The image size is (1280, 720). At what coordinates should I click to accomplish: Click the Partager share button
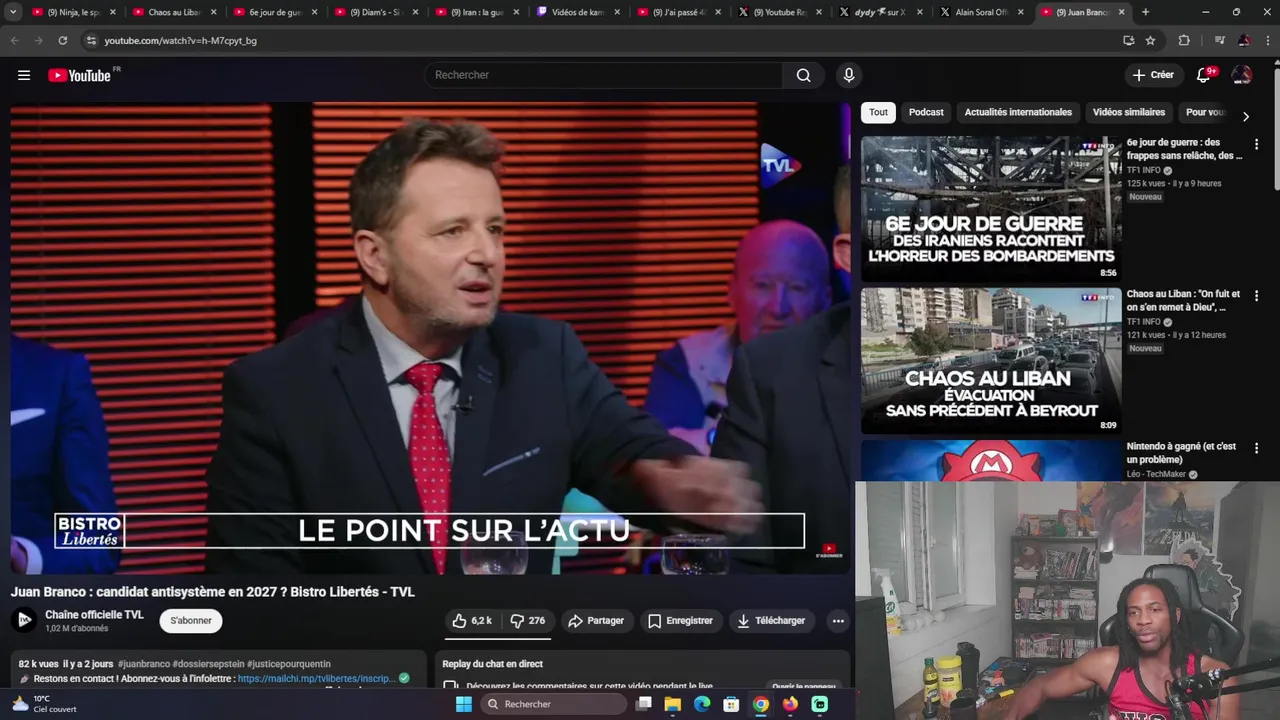(x=596, y=621)
